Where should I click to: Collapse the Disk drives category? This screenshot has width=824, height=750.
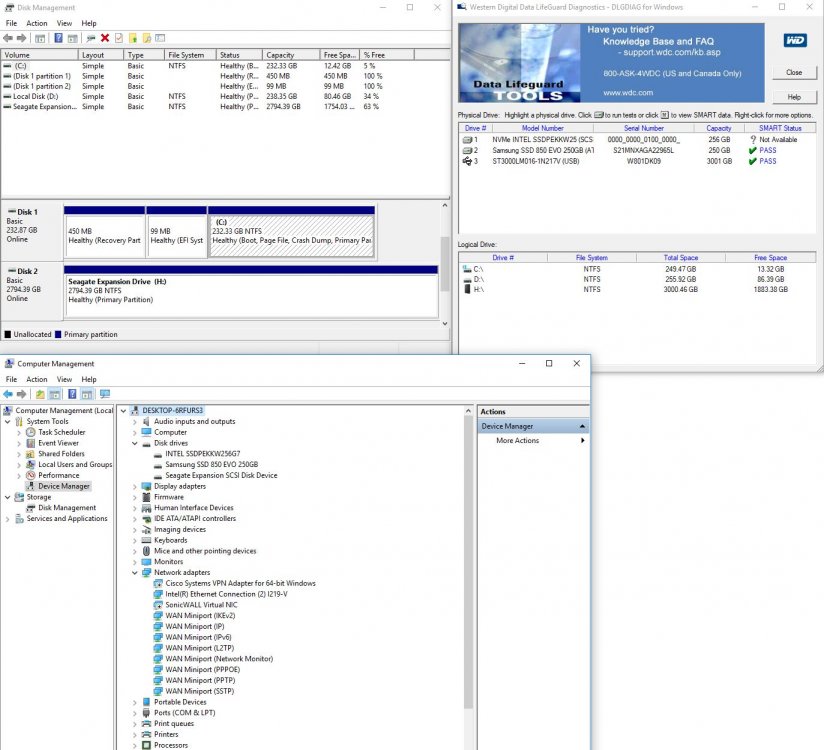(x=135, y=443)
